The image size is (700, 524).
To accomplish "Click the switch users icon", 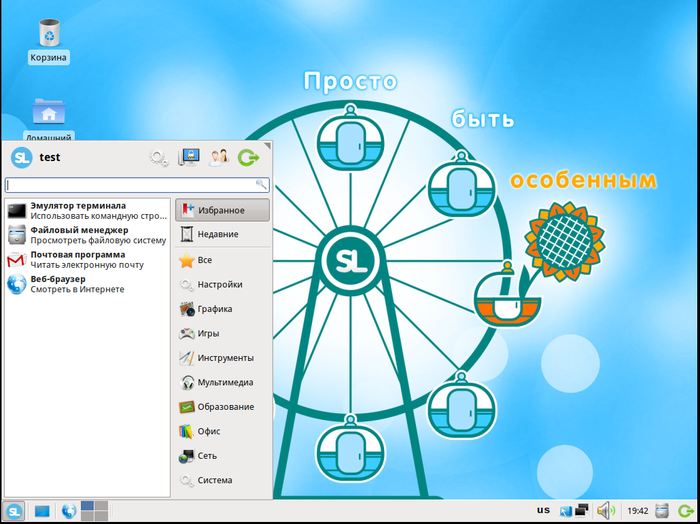I will click(x=218, y=157).
